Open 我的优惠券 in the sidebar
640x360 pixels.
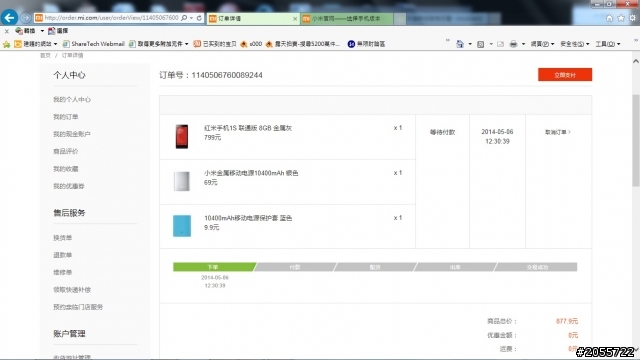click(69, 186)
